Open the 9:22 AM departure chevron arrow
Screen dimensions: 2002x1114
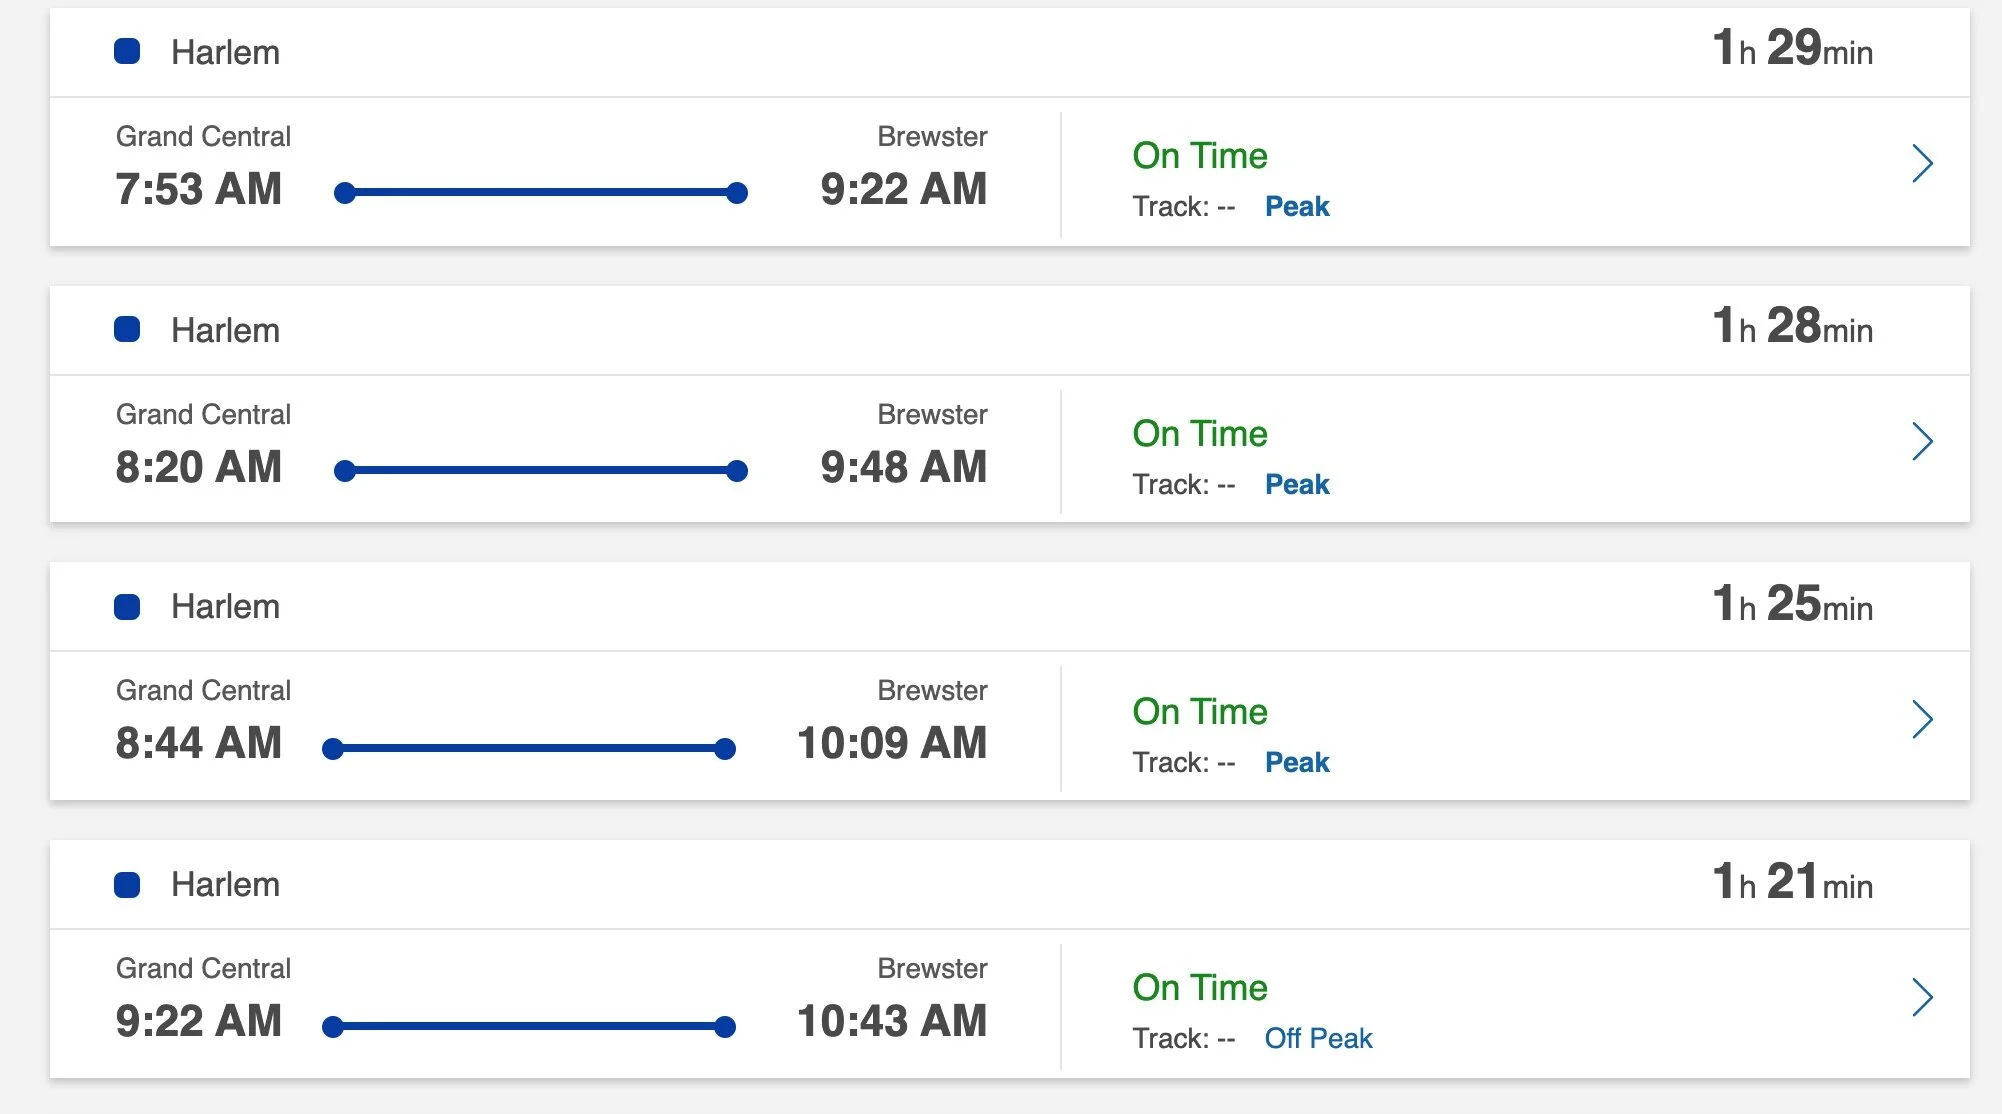(1922, 997)
